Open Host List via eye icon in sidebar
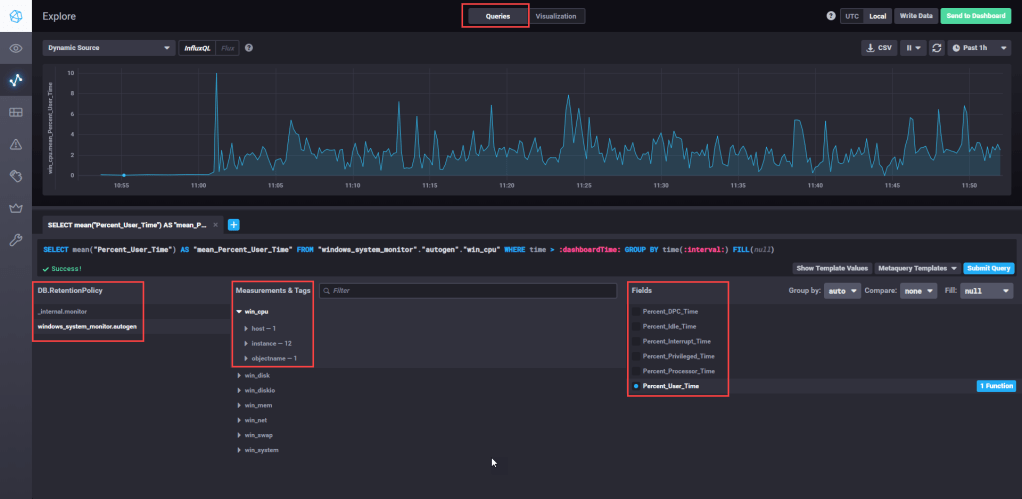 16,48
